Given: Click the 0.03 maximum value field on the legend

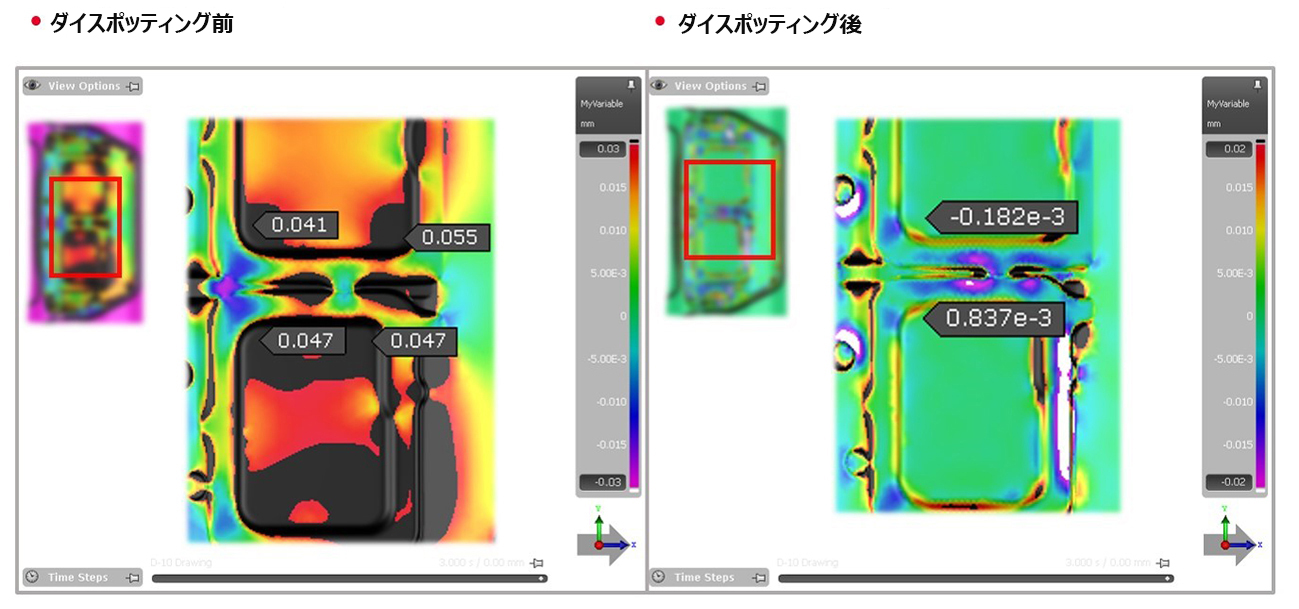Looking at the screenshot, I should [x=602, y=150].
